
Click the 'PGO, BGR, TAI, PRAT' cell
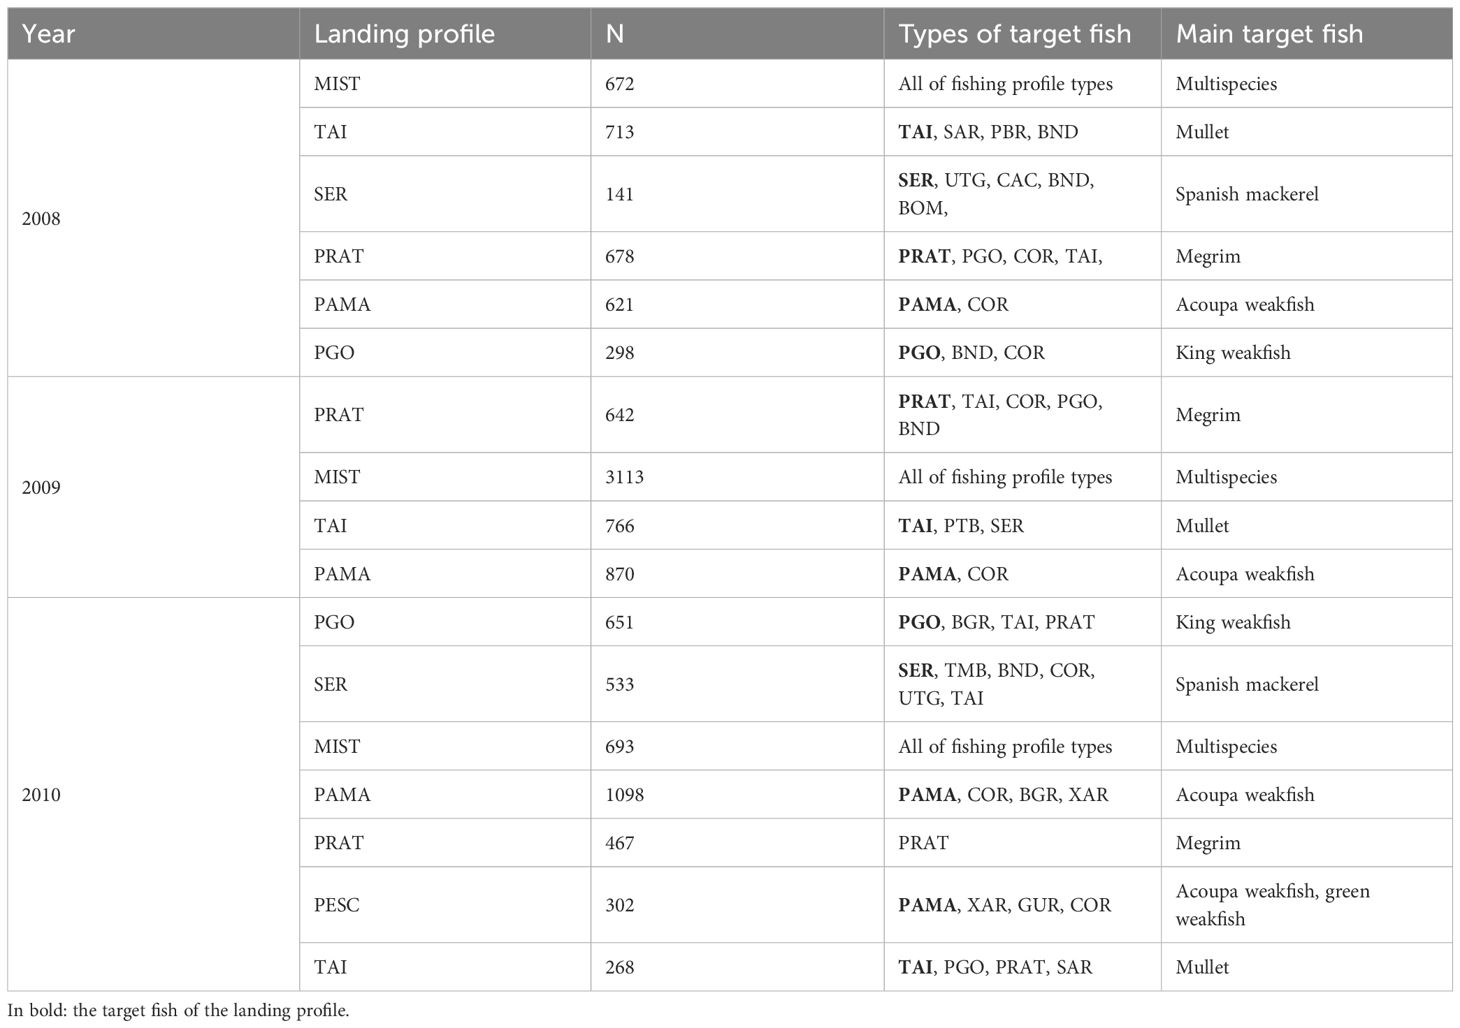[996, 622]
